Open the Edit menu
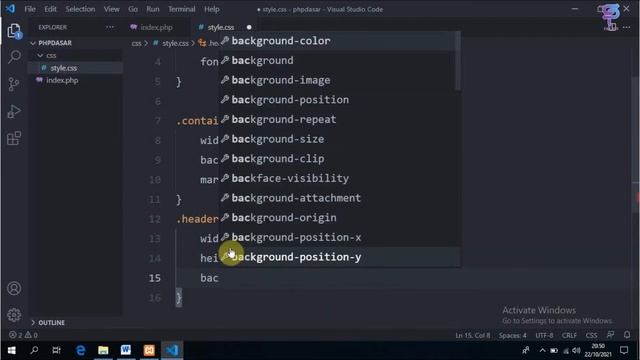Screen dimensions: 640x360 50,9
